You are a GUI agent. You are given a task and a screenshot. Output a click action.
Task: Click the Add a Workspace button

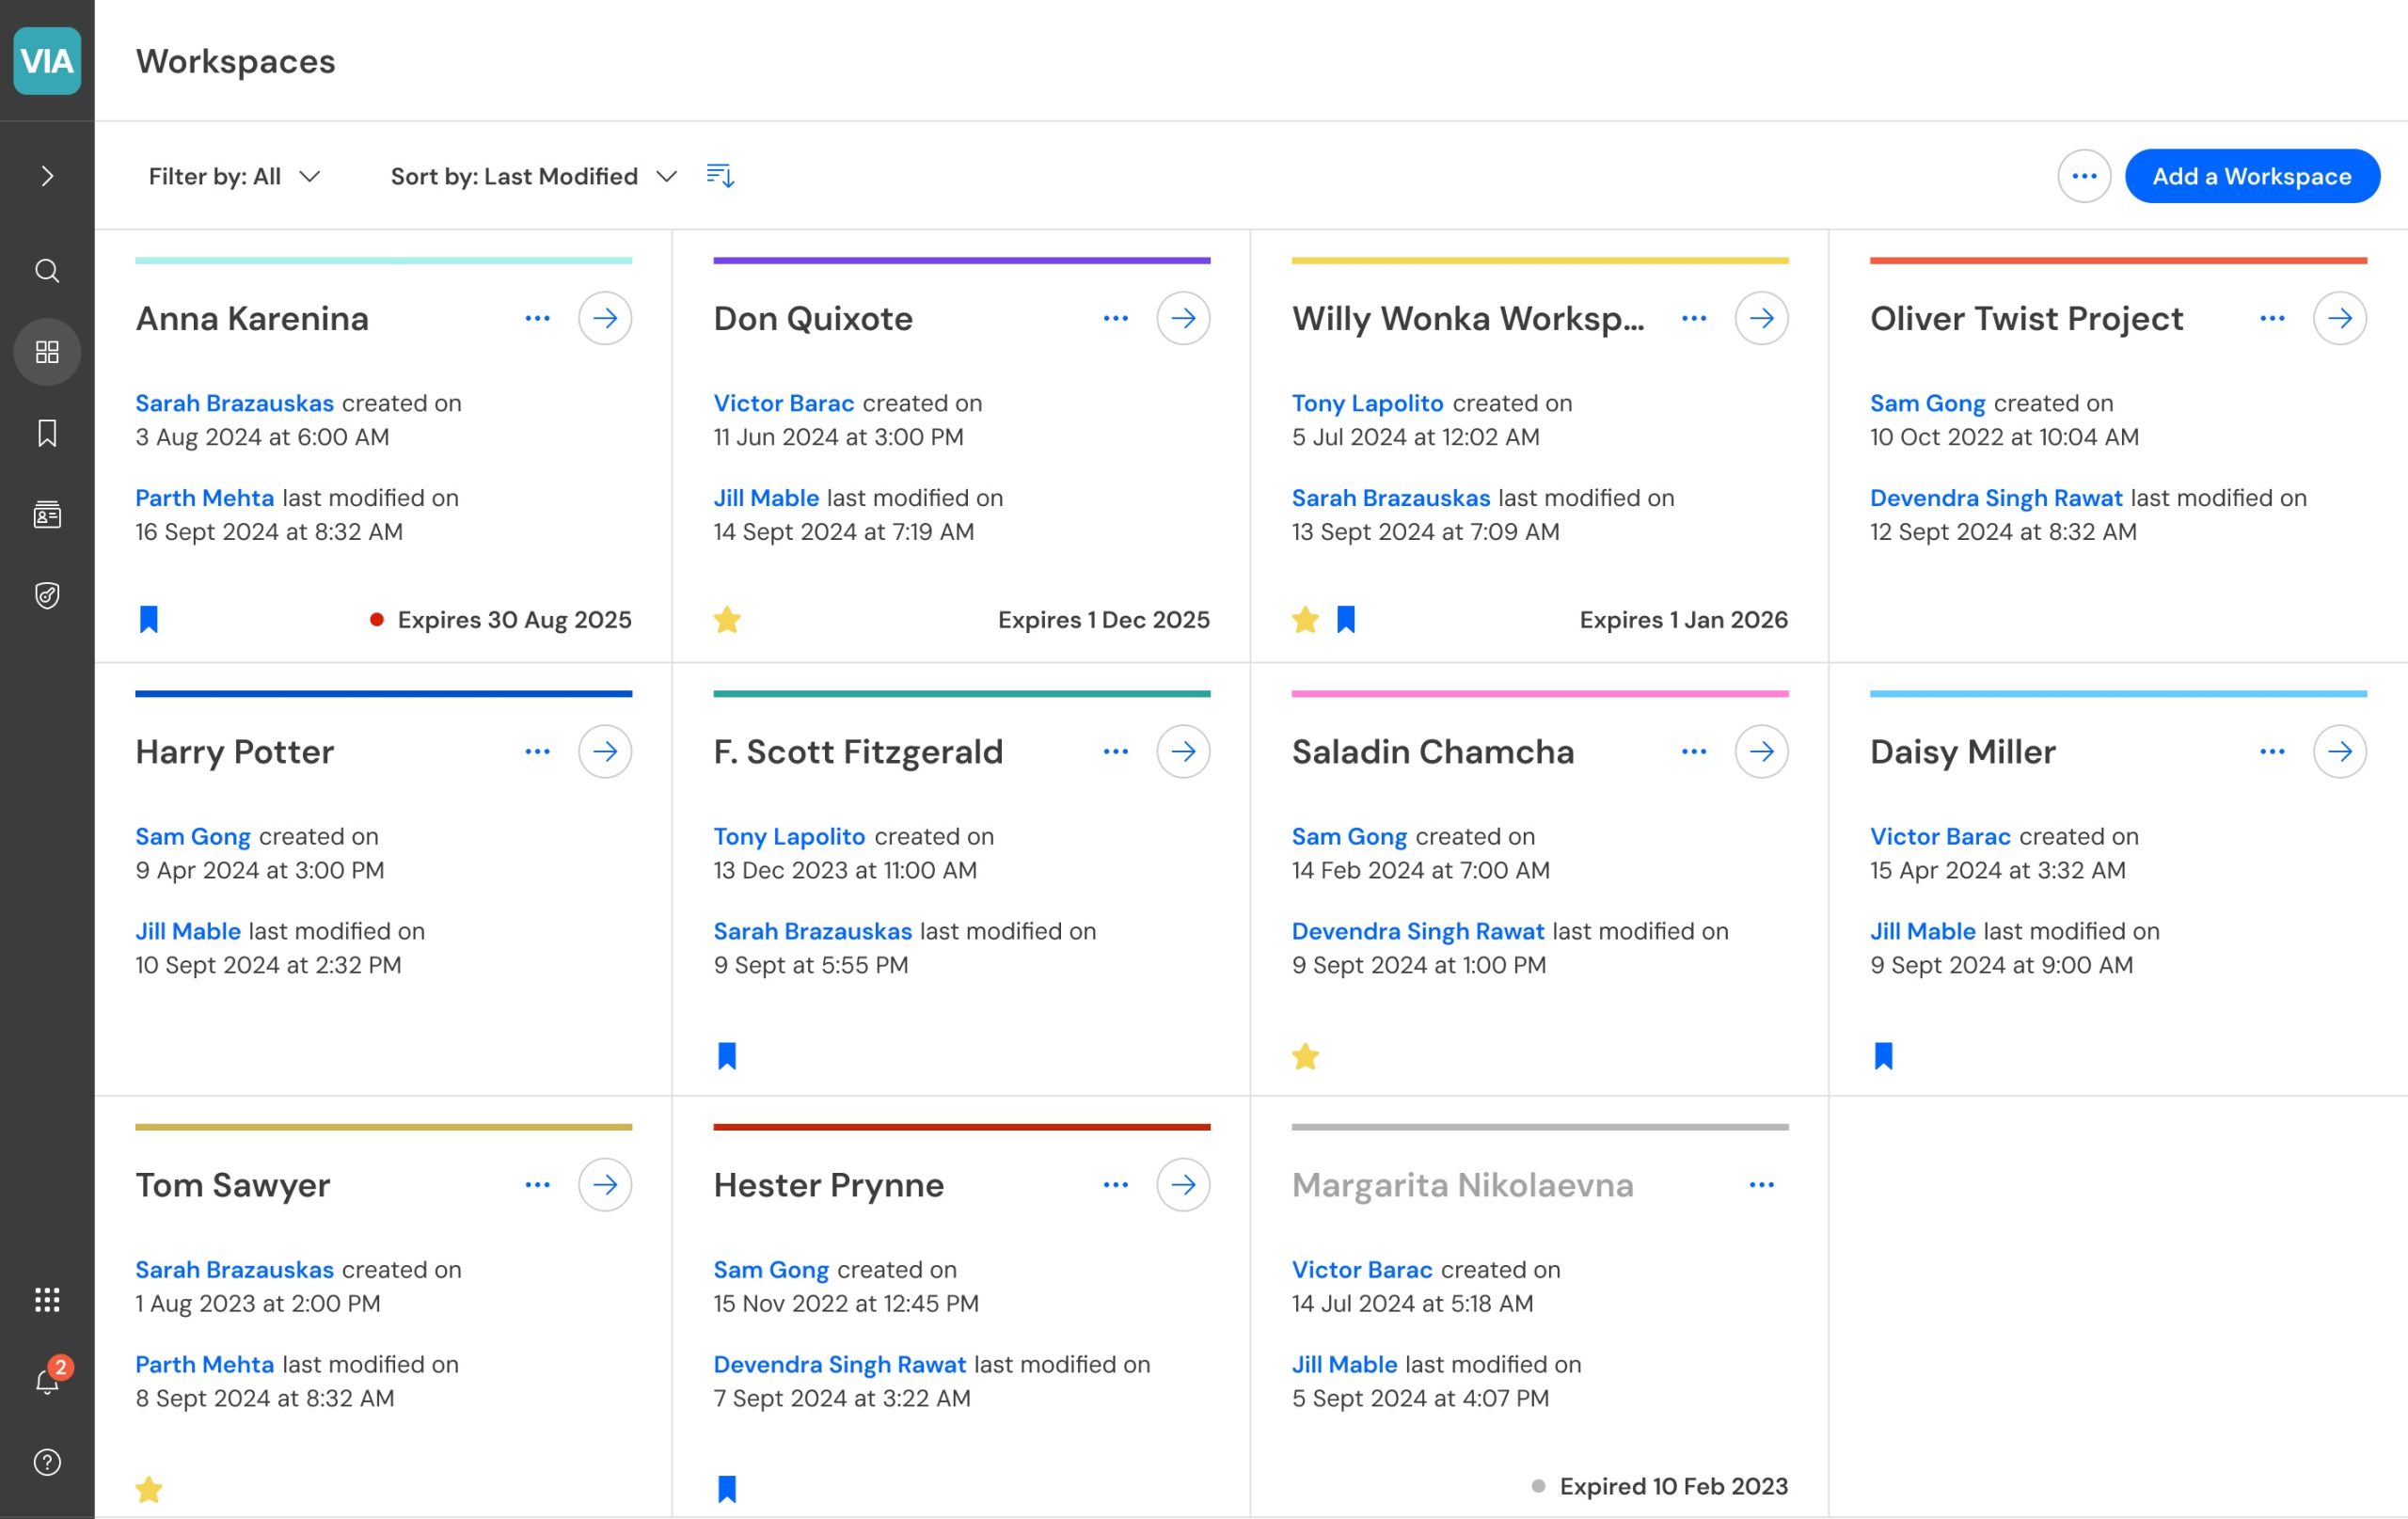[2251, 176]
